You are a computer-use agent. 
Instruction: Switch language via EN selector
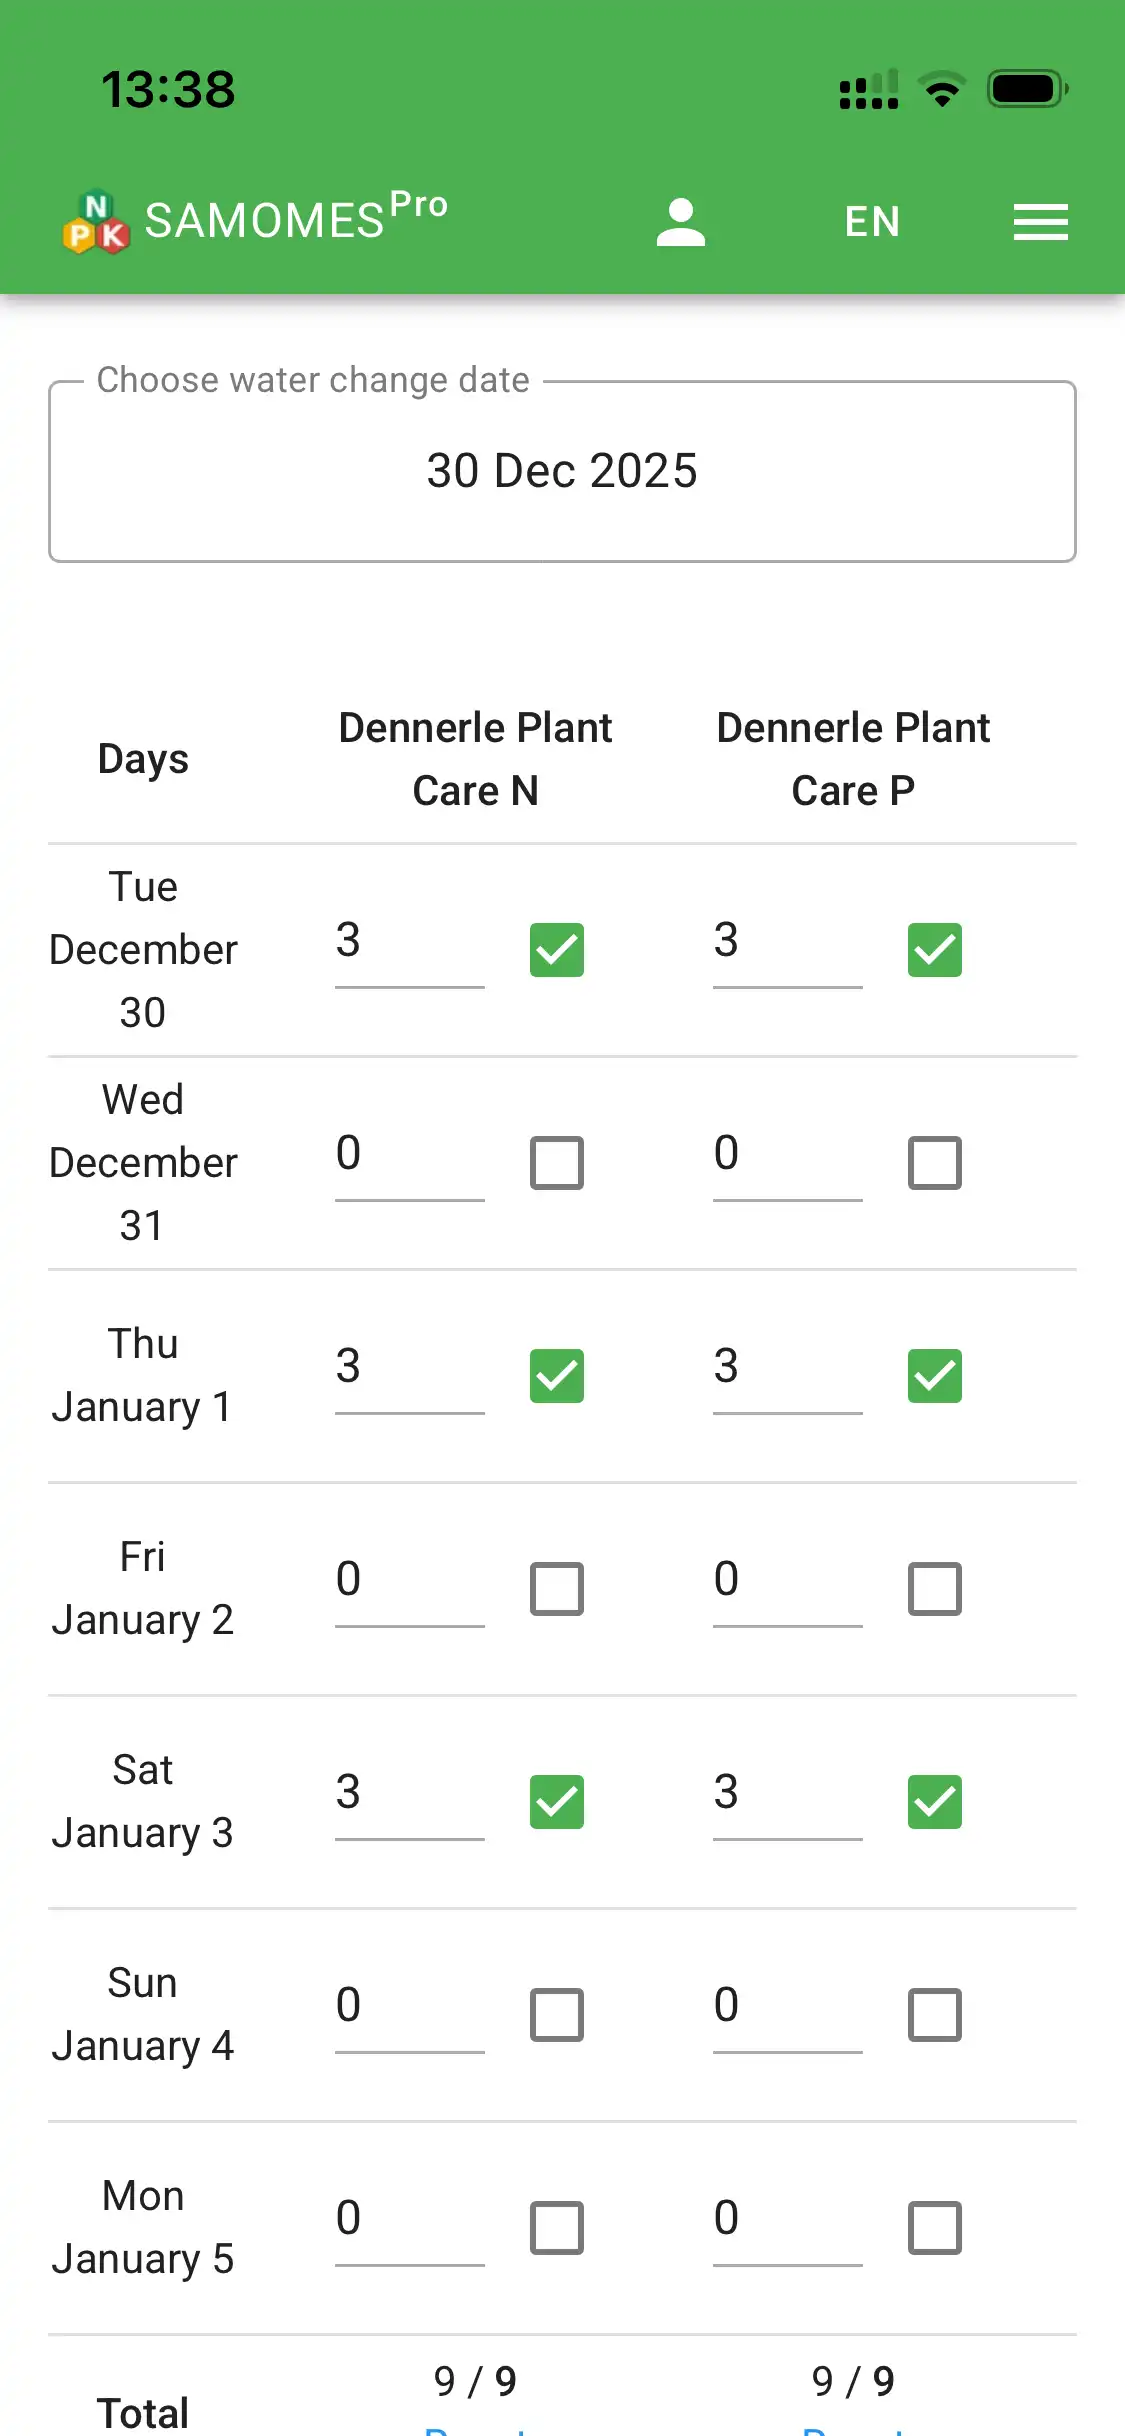pyautogui.click(x=872, y=222)
